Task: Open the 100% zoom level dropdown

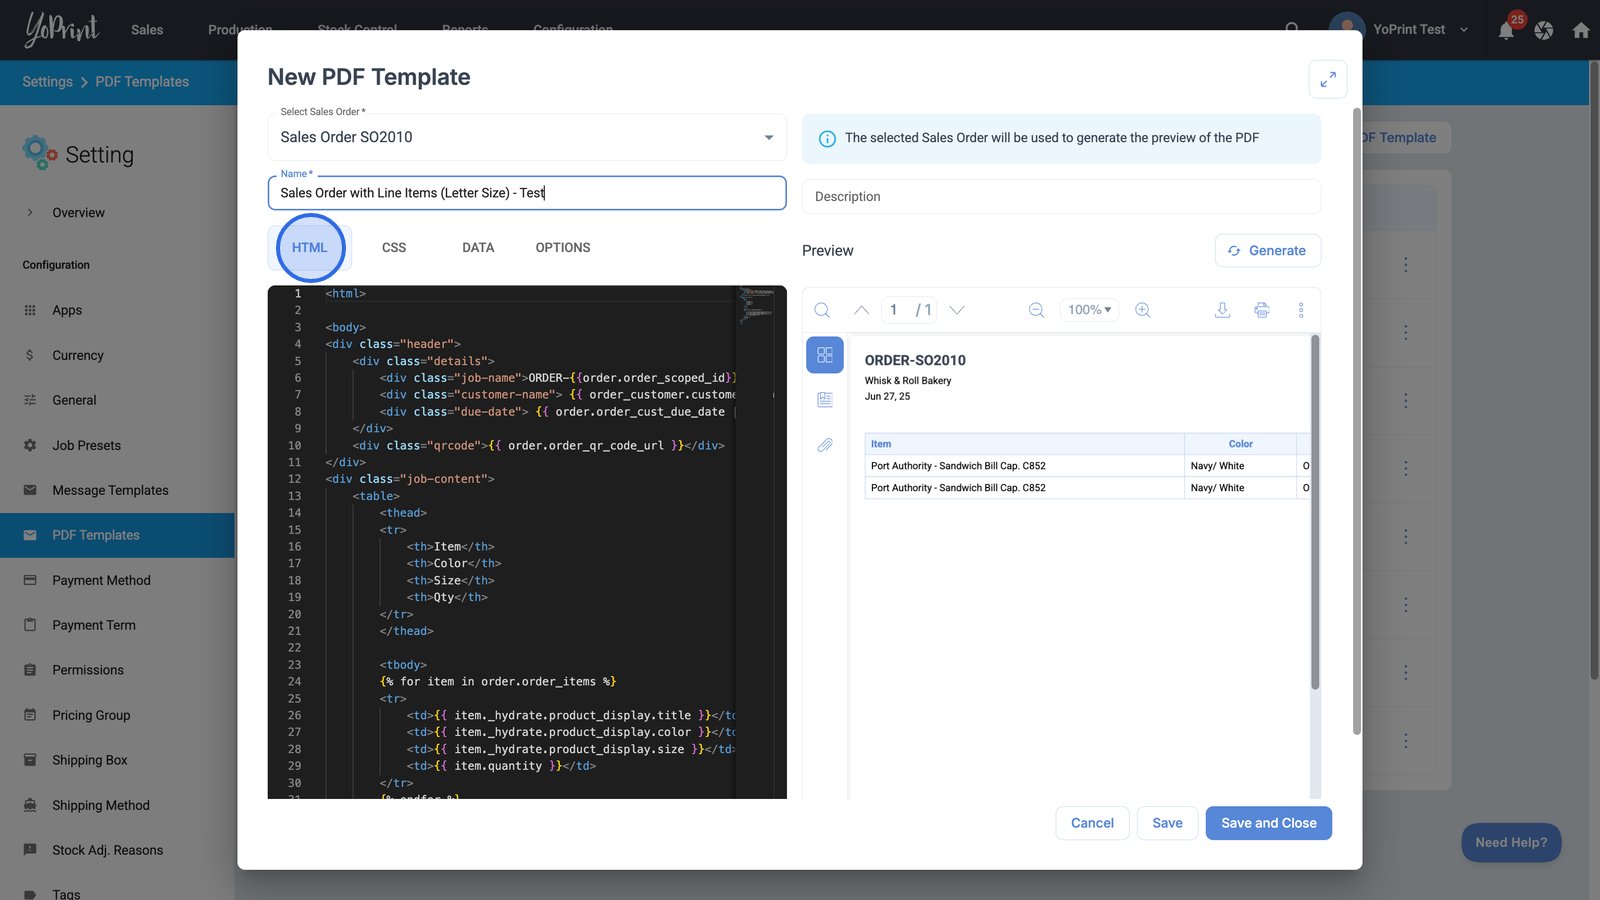Action: tap(1089, 310)
